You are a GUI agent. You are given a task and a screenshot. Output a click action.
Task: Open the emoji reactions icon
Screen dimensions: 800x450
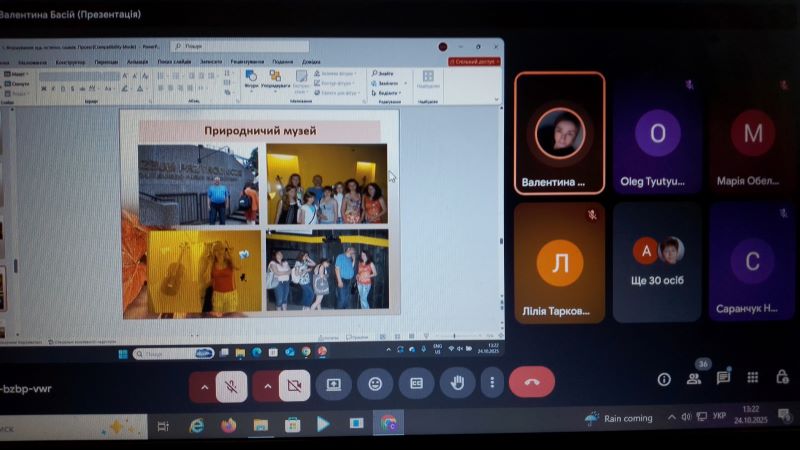click(x=375, y=384)
